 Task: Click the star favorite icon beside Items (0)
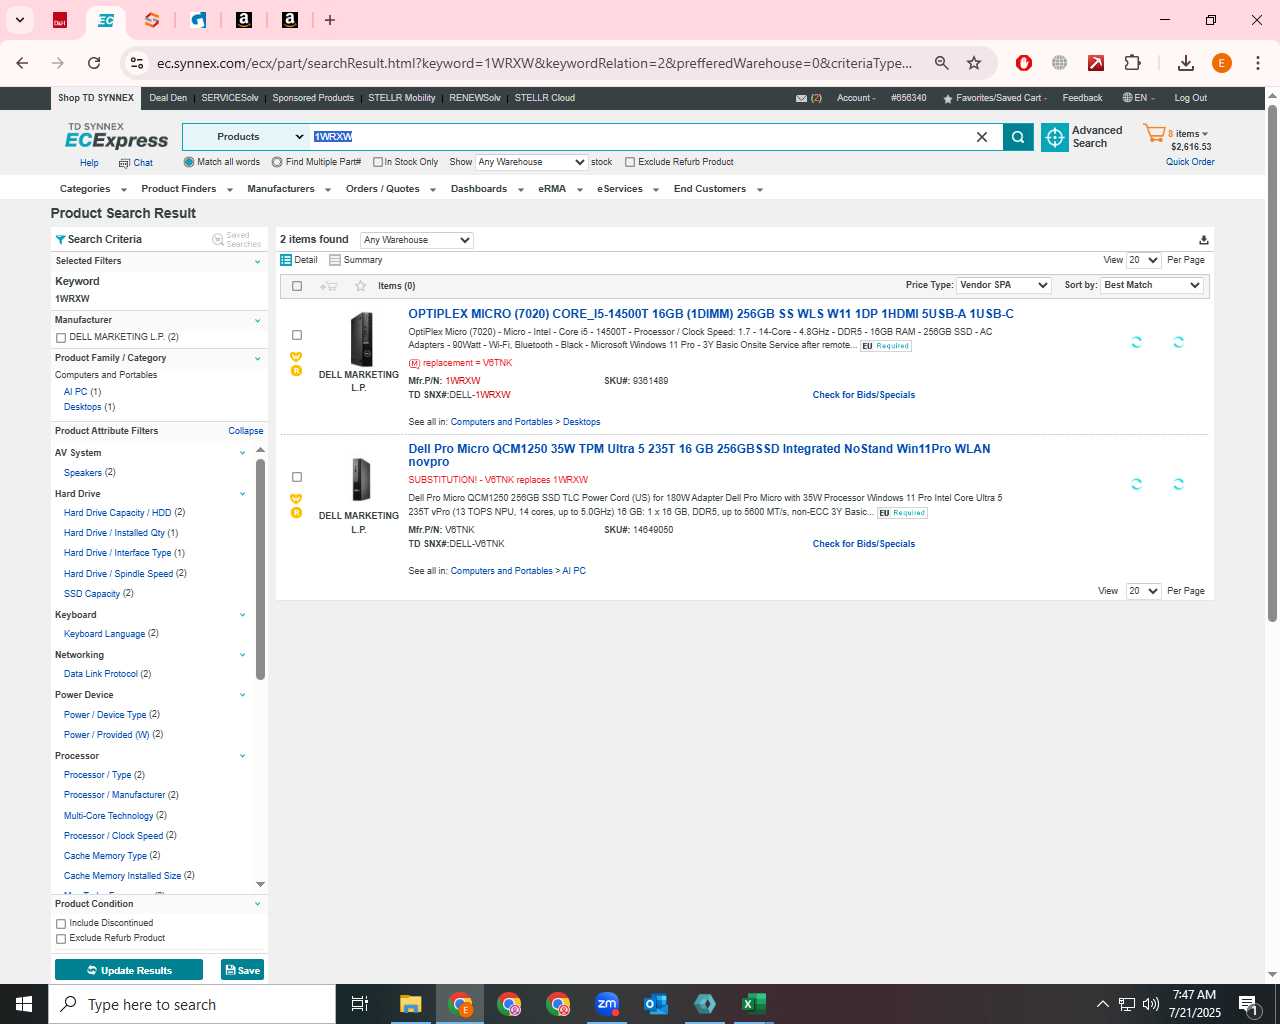361,286
